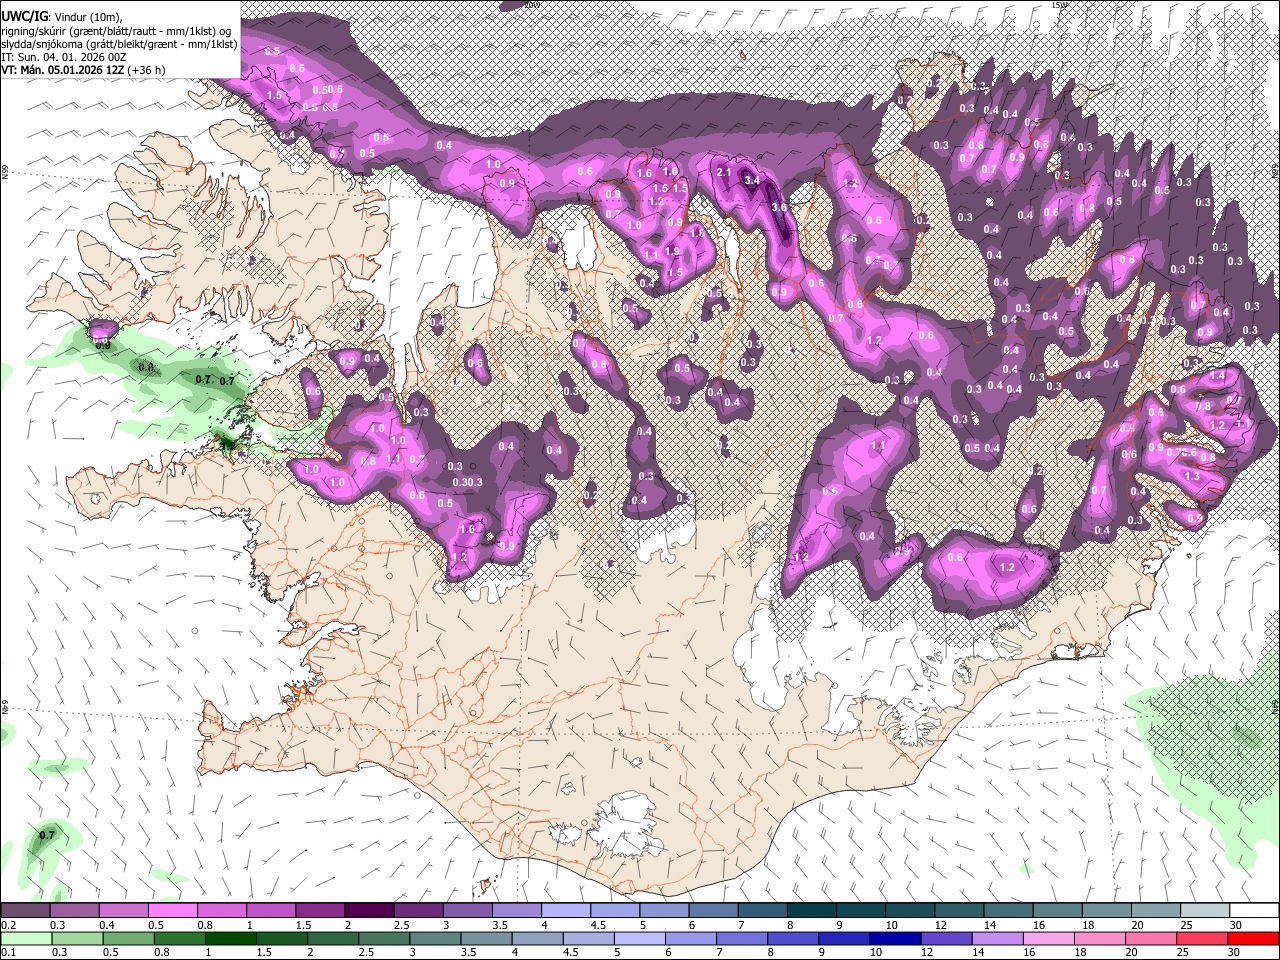Click the 0.2 label in the top legend row
Screen dimensions: 1280x960
point(8,925)
